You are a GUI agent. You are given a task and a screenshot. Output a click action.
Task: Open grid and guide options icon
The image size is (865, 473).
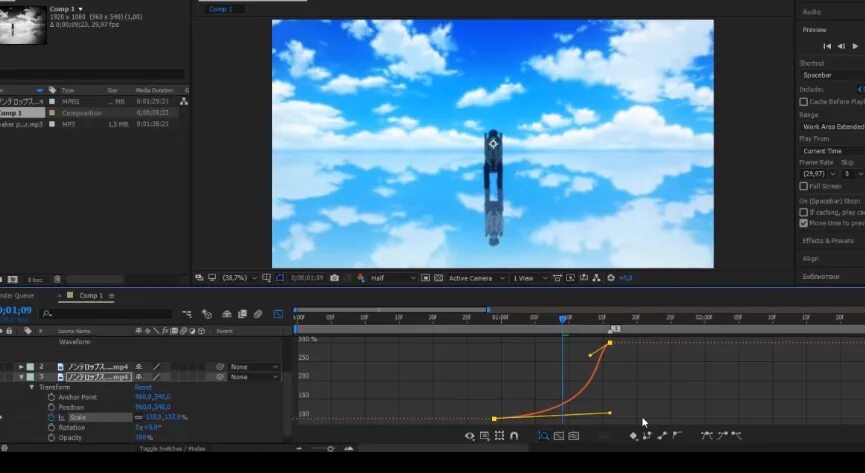tap(267, 278)
